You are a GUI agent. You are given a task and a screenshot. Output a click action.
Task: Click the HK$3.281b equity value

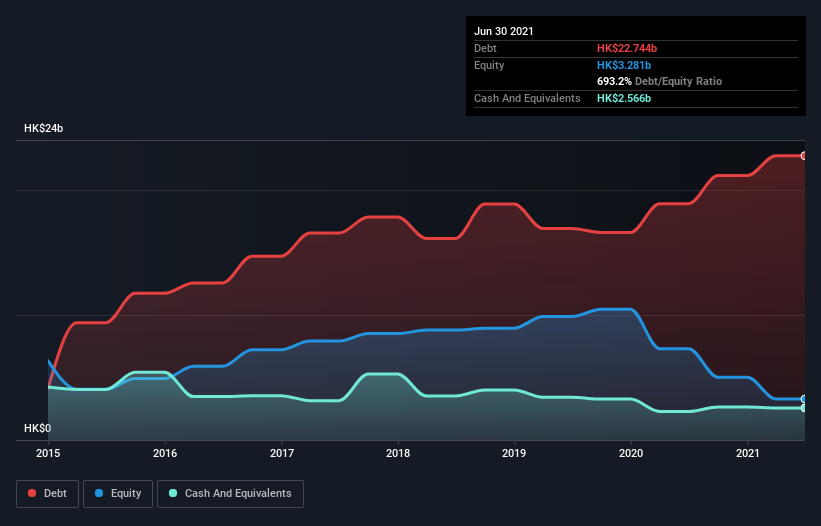tap(624, 65)
